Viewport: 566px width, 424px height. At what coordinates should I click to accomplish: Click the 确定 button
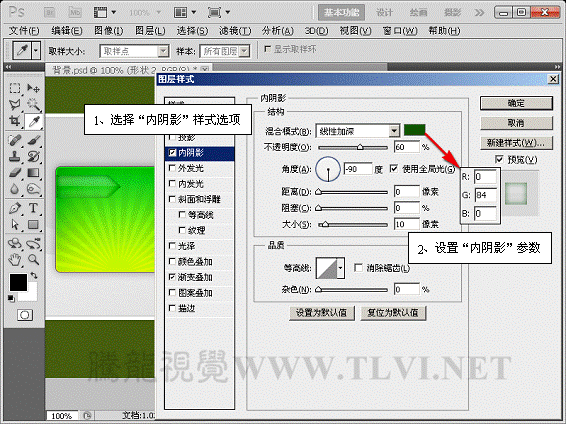[516, 103]
